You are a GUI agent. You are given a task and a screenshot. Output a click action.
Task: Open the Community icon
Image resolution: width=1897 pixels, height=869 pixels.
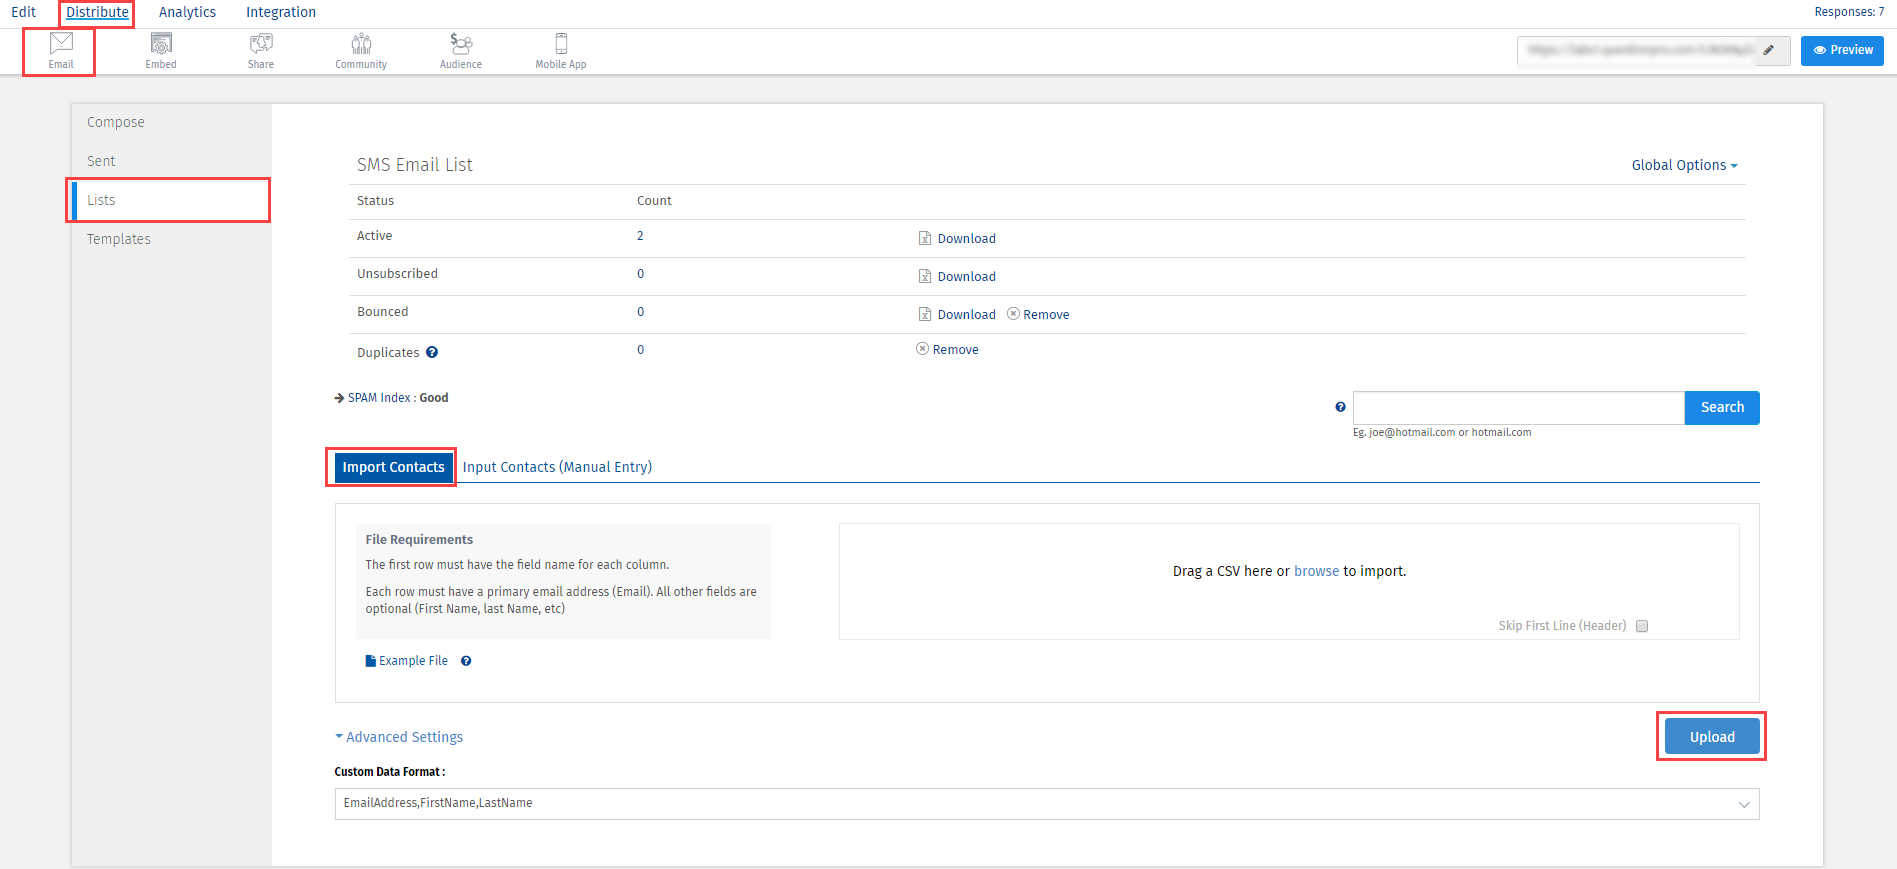click(x=361, y=50)
